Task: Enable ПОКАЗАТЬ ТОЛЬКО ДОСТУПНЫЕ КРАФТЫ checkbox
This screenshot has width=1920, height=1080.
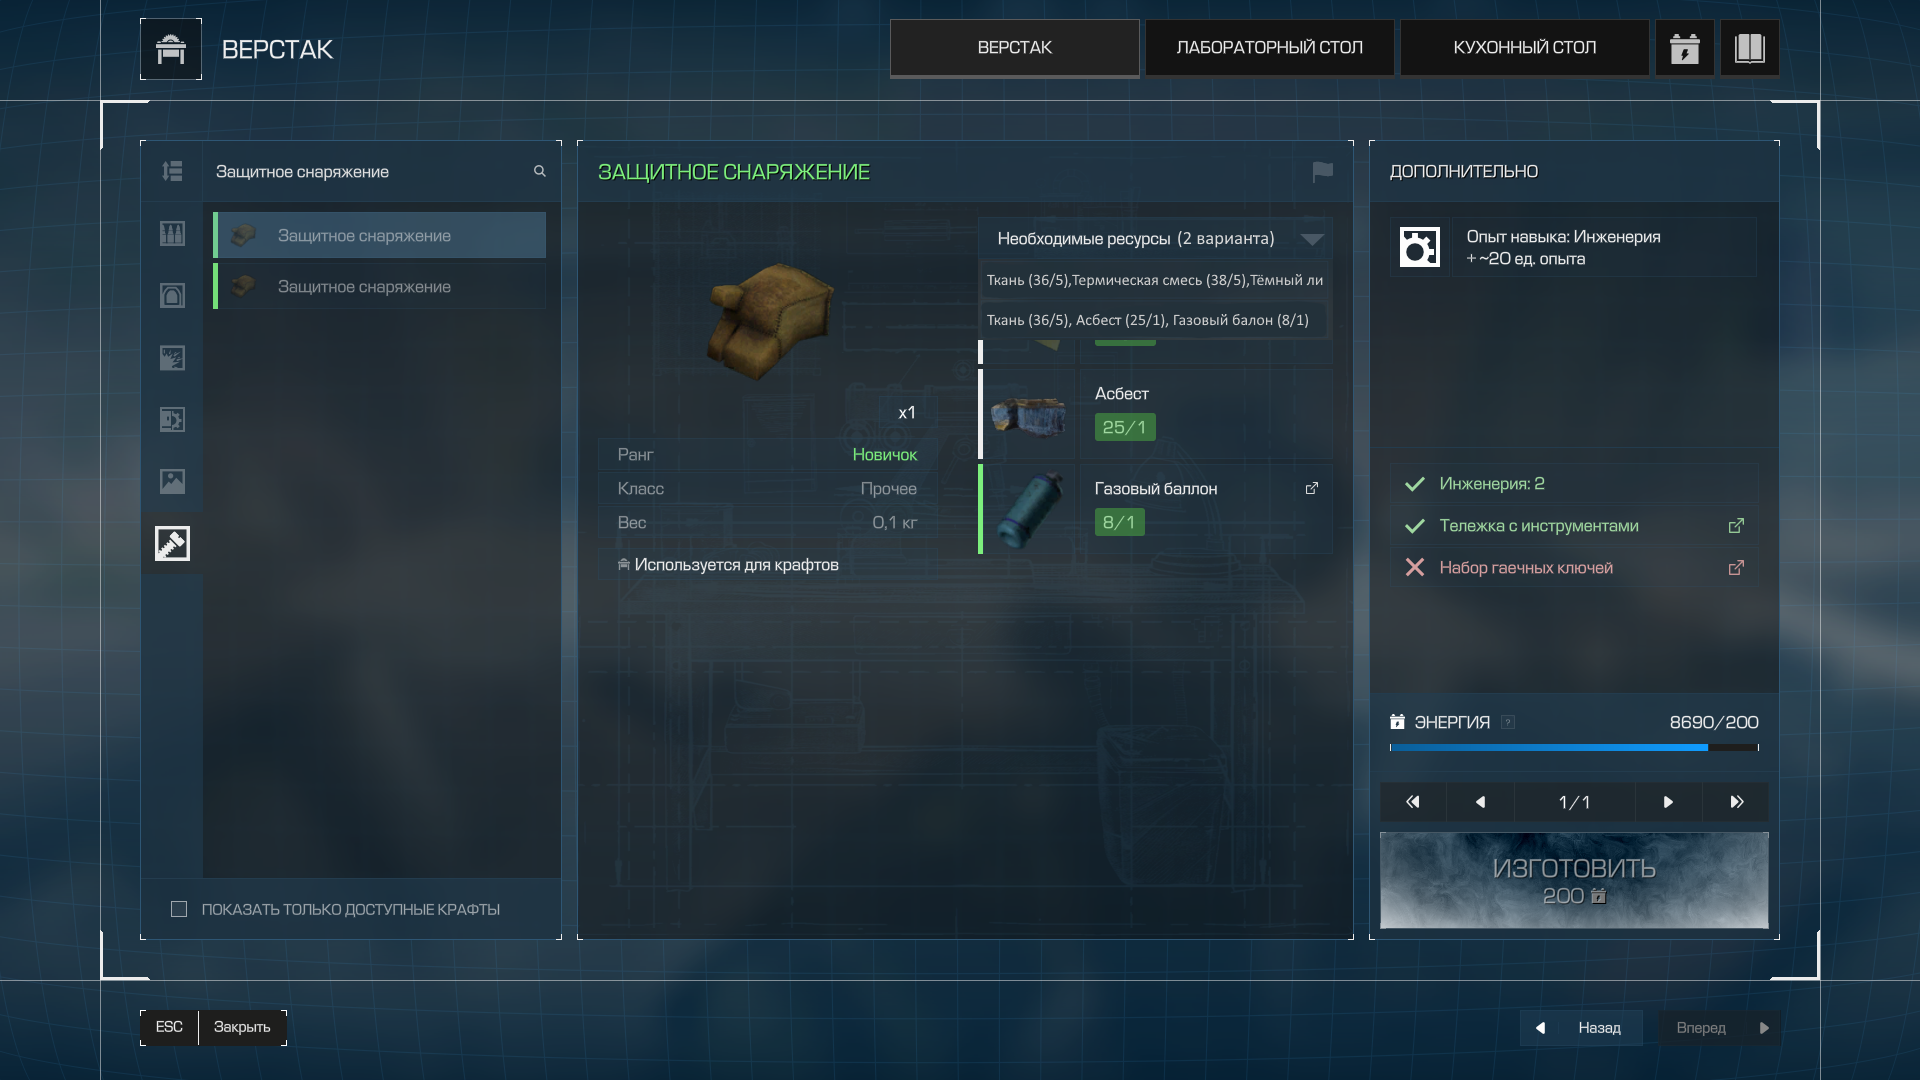Action: click(x=179, y=909)
